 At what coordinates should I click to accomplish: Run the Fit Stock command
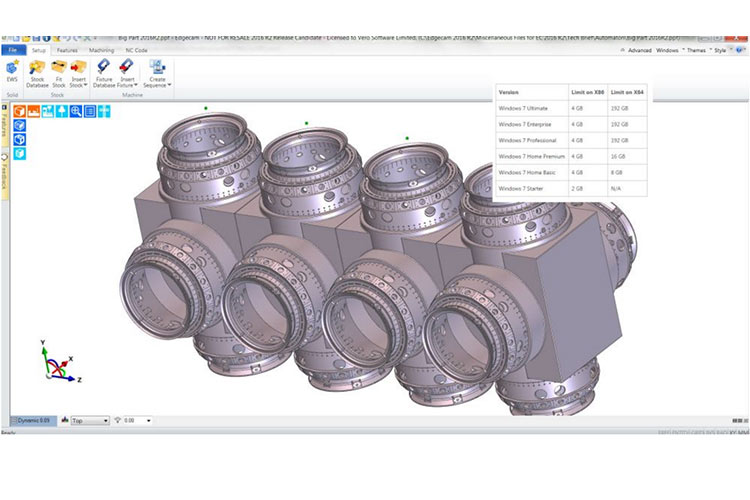pos(59,74)
